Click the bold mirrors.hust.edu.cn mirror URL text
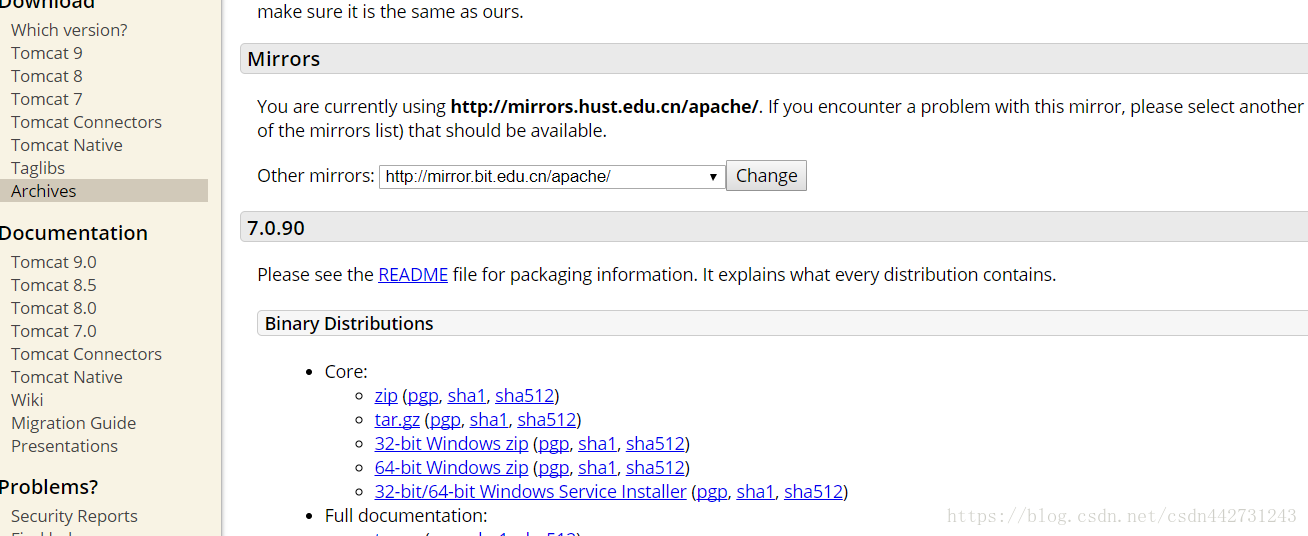Image resolution: width=1308 pixels, height=536 pixels. tap(605, 106)
